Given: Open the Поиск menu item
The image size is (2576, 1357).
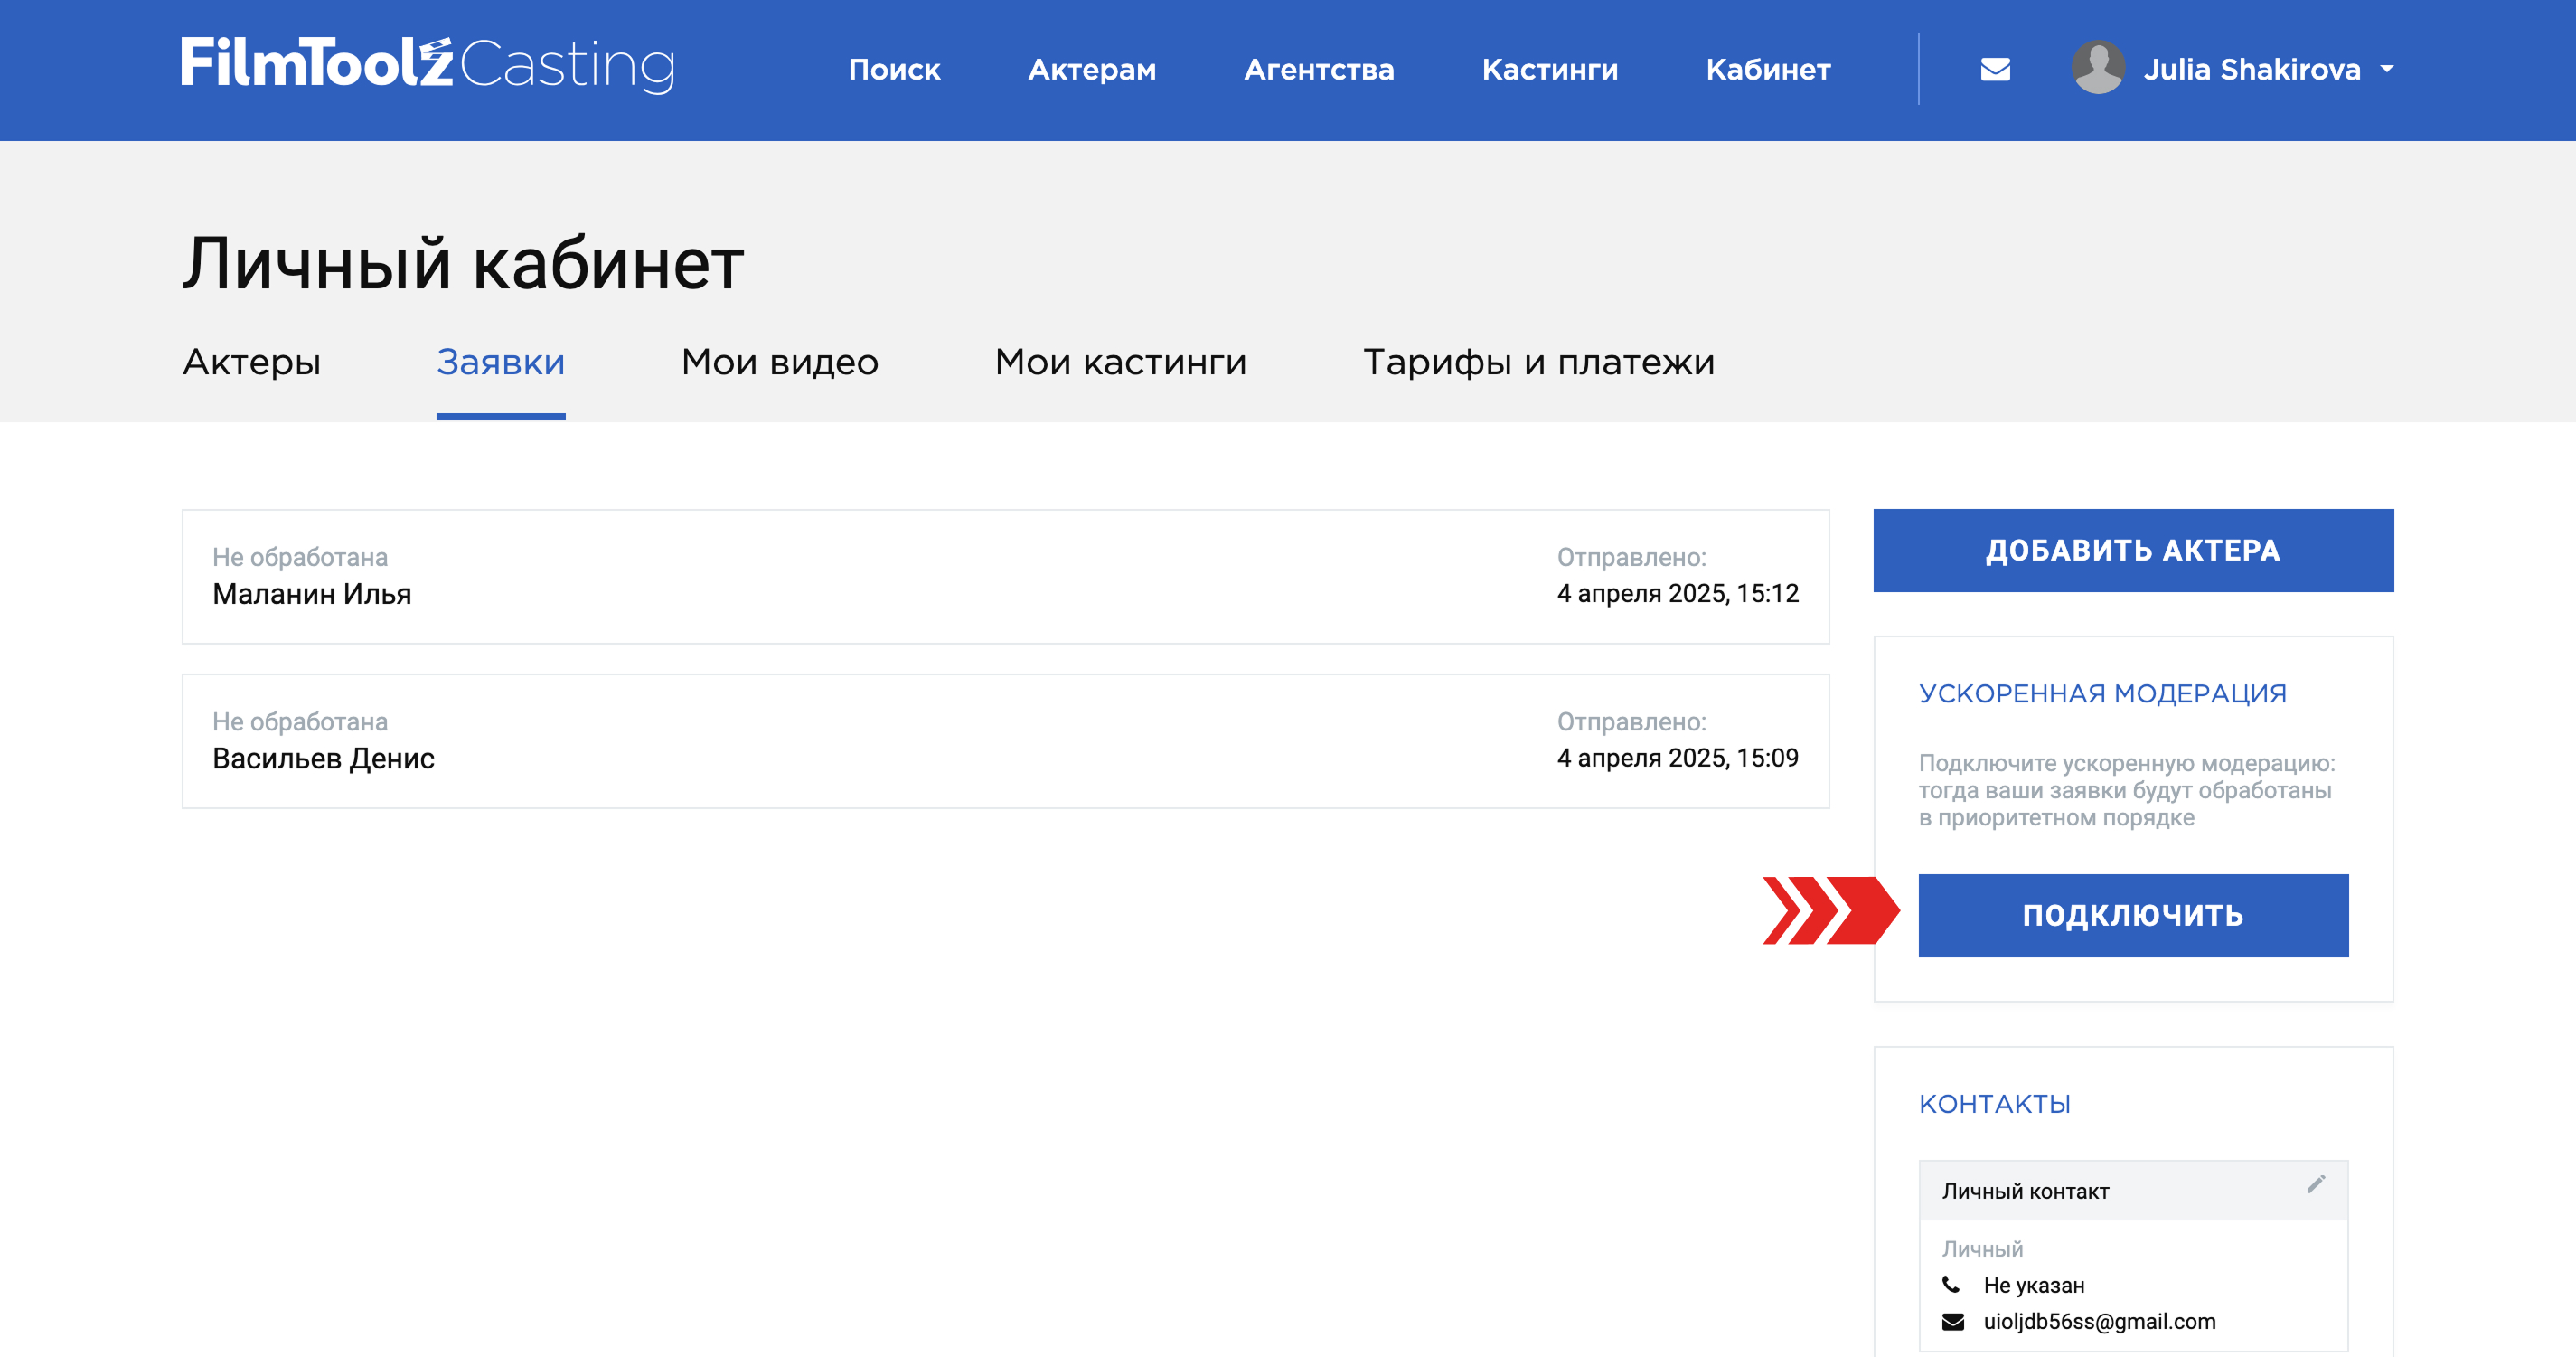Looking at the screenshot, I should [x=894, y=69].
